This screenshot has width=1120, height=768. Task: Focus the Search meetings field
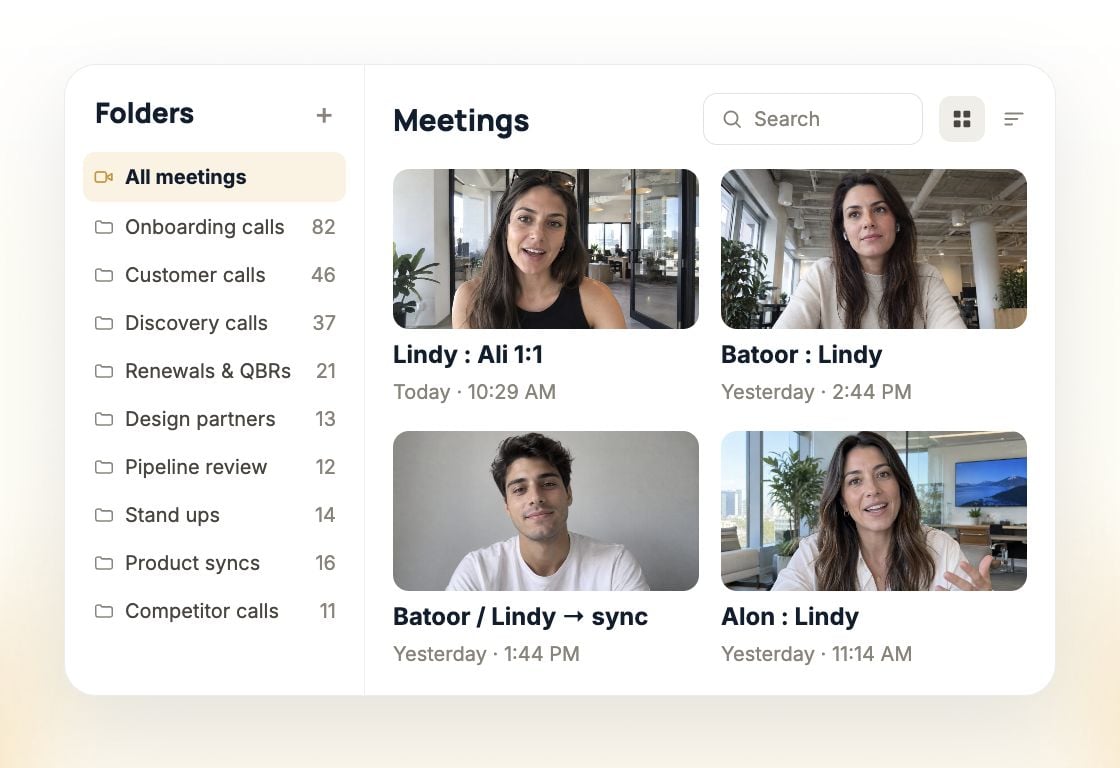813,119
